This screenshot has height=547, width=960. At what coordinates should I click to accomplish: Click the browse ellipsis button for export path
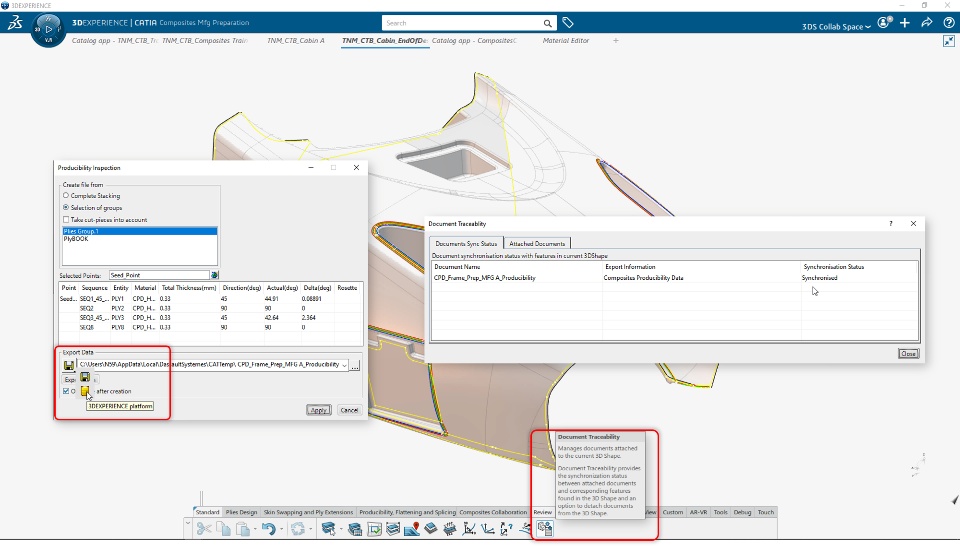(x=355, y=365)
